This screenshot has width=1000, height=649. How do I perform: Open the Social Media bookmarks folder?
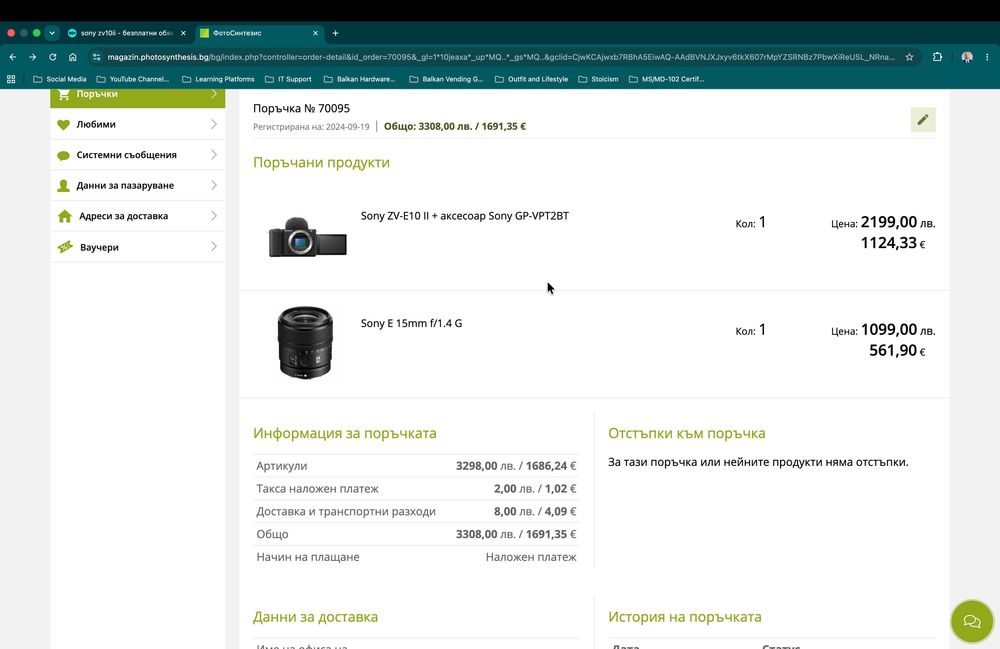pyautogui.click(x=59, y=79)
